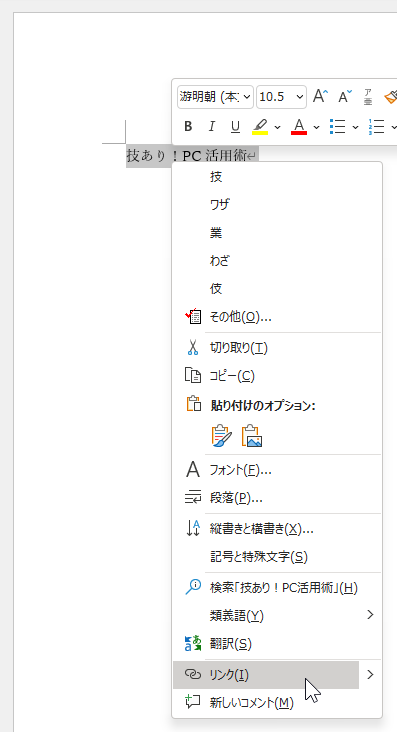Paste keeping source formatting
The width and height of the screenshot is (397, 732).
pos(221,436)
